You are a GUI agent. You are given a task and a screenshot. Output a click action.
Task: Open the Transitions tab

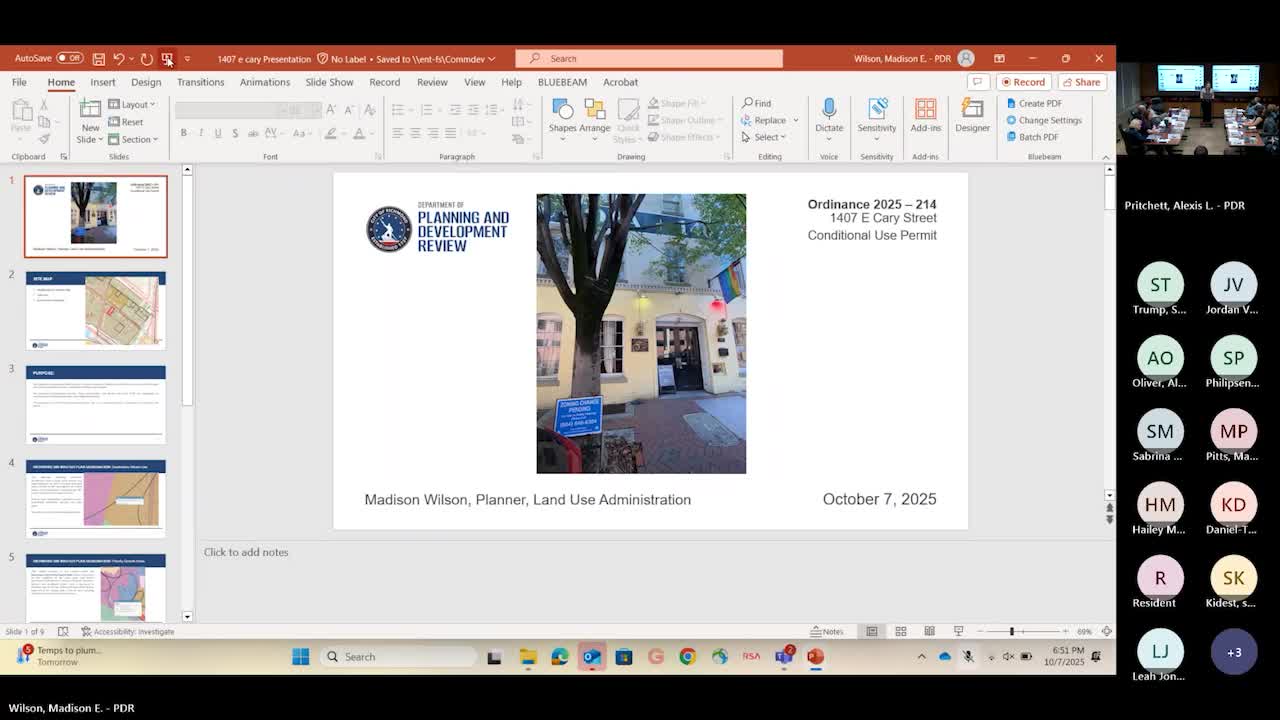tap(200, 82)
